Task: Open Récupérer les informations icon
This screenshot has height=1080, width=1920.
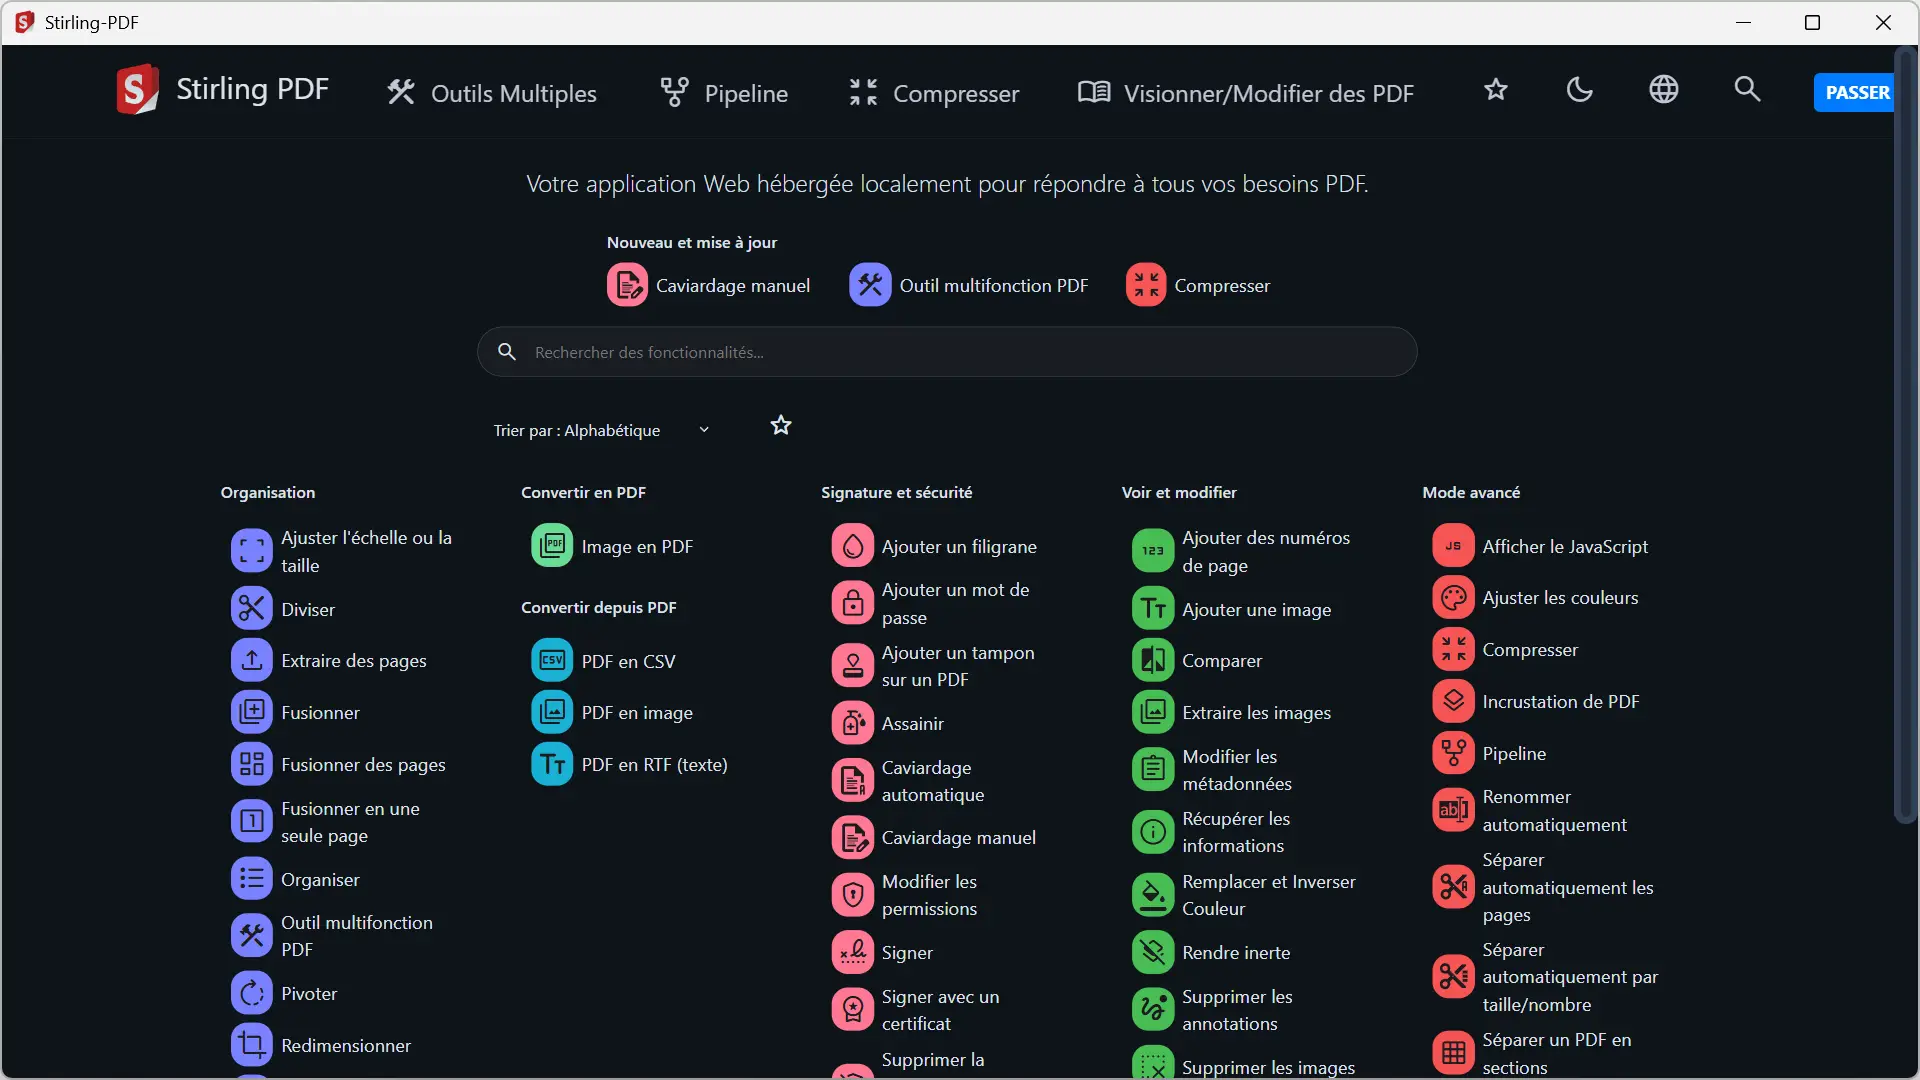Action: pyautogui.click(x=1153, y=832)
